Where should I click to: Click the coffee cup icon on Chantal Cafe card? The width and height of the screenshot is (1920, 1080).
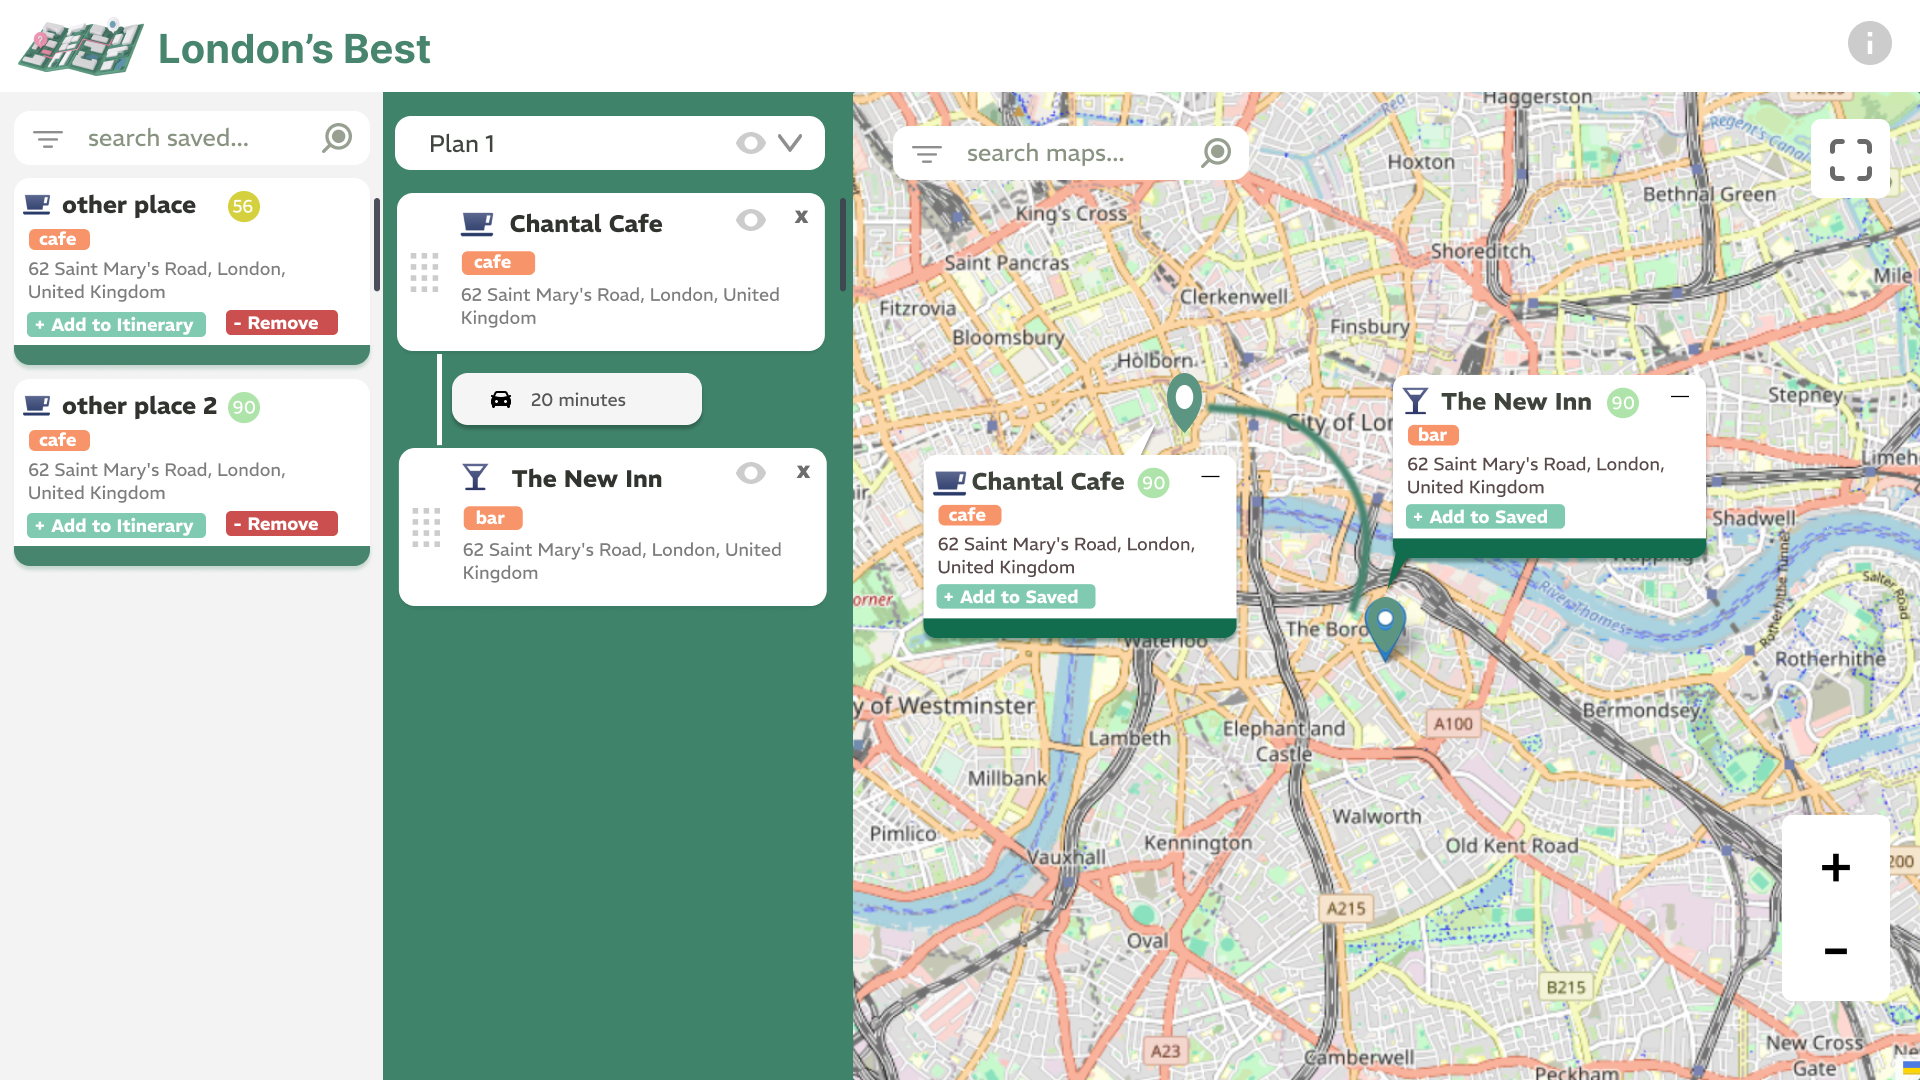pos(477,222)
